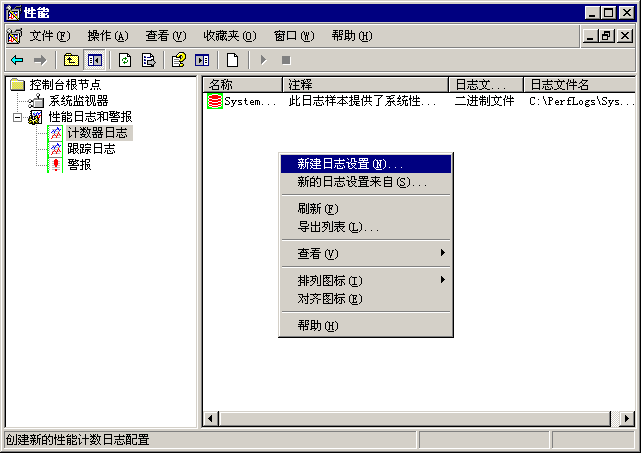Collapse the 性能日志和警报 tree node

click(x=17, y=117)
